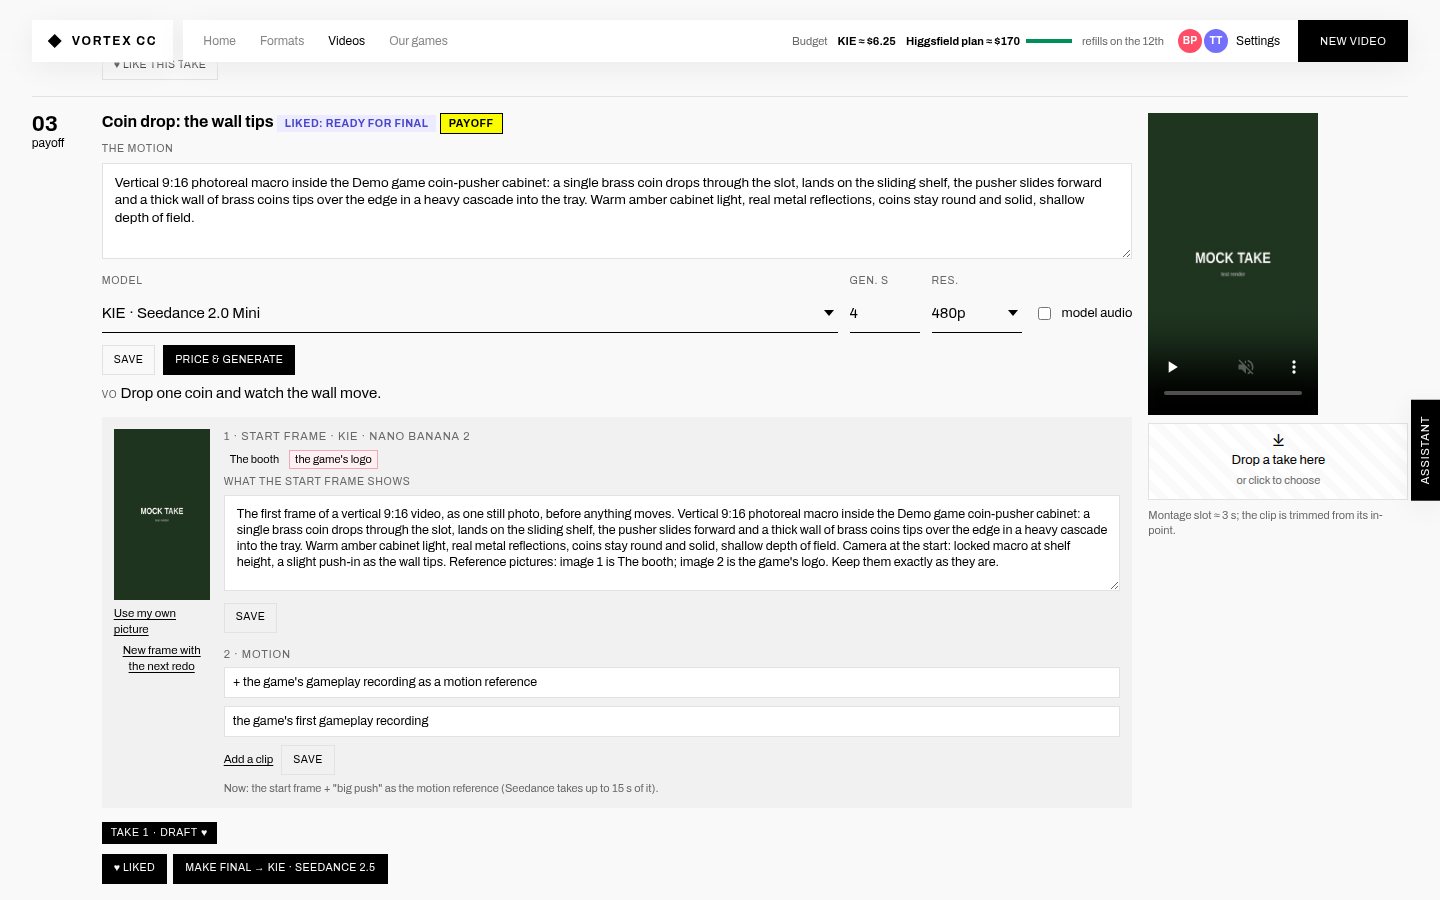This screenshot has height=900, width=1440.
Task: Click the Higgsfield budget progress bar
Action: point(1049,41)
